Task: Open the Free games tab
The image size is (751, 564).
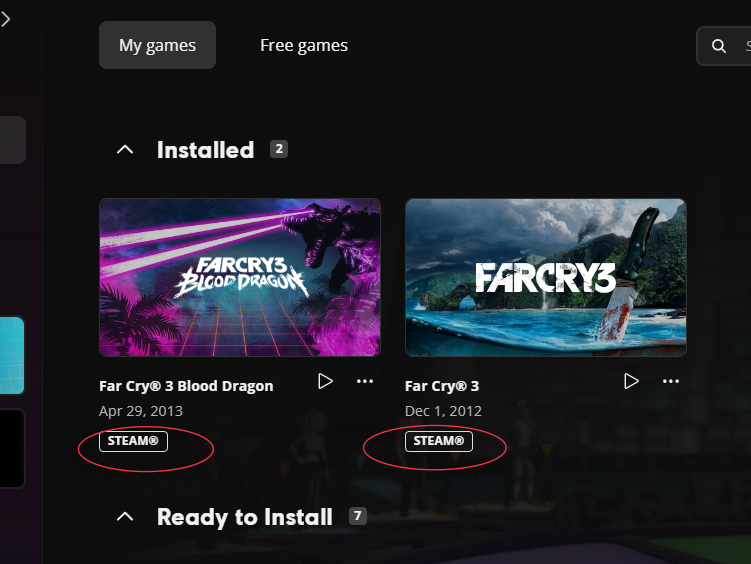Action: click(x=304, y=45)
